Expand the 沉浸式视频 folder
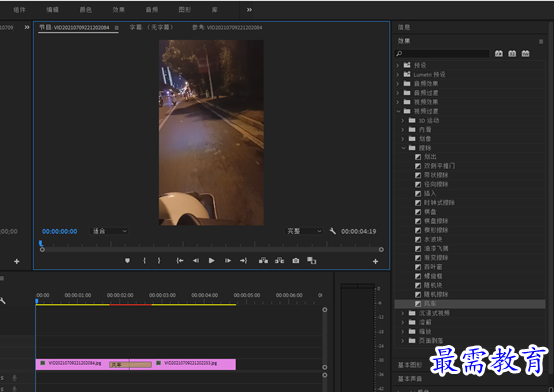Viewport: 554px width, 392px height. (x=402, y=313)
